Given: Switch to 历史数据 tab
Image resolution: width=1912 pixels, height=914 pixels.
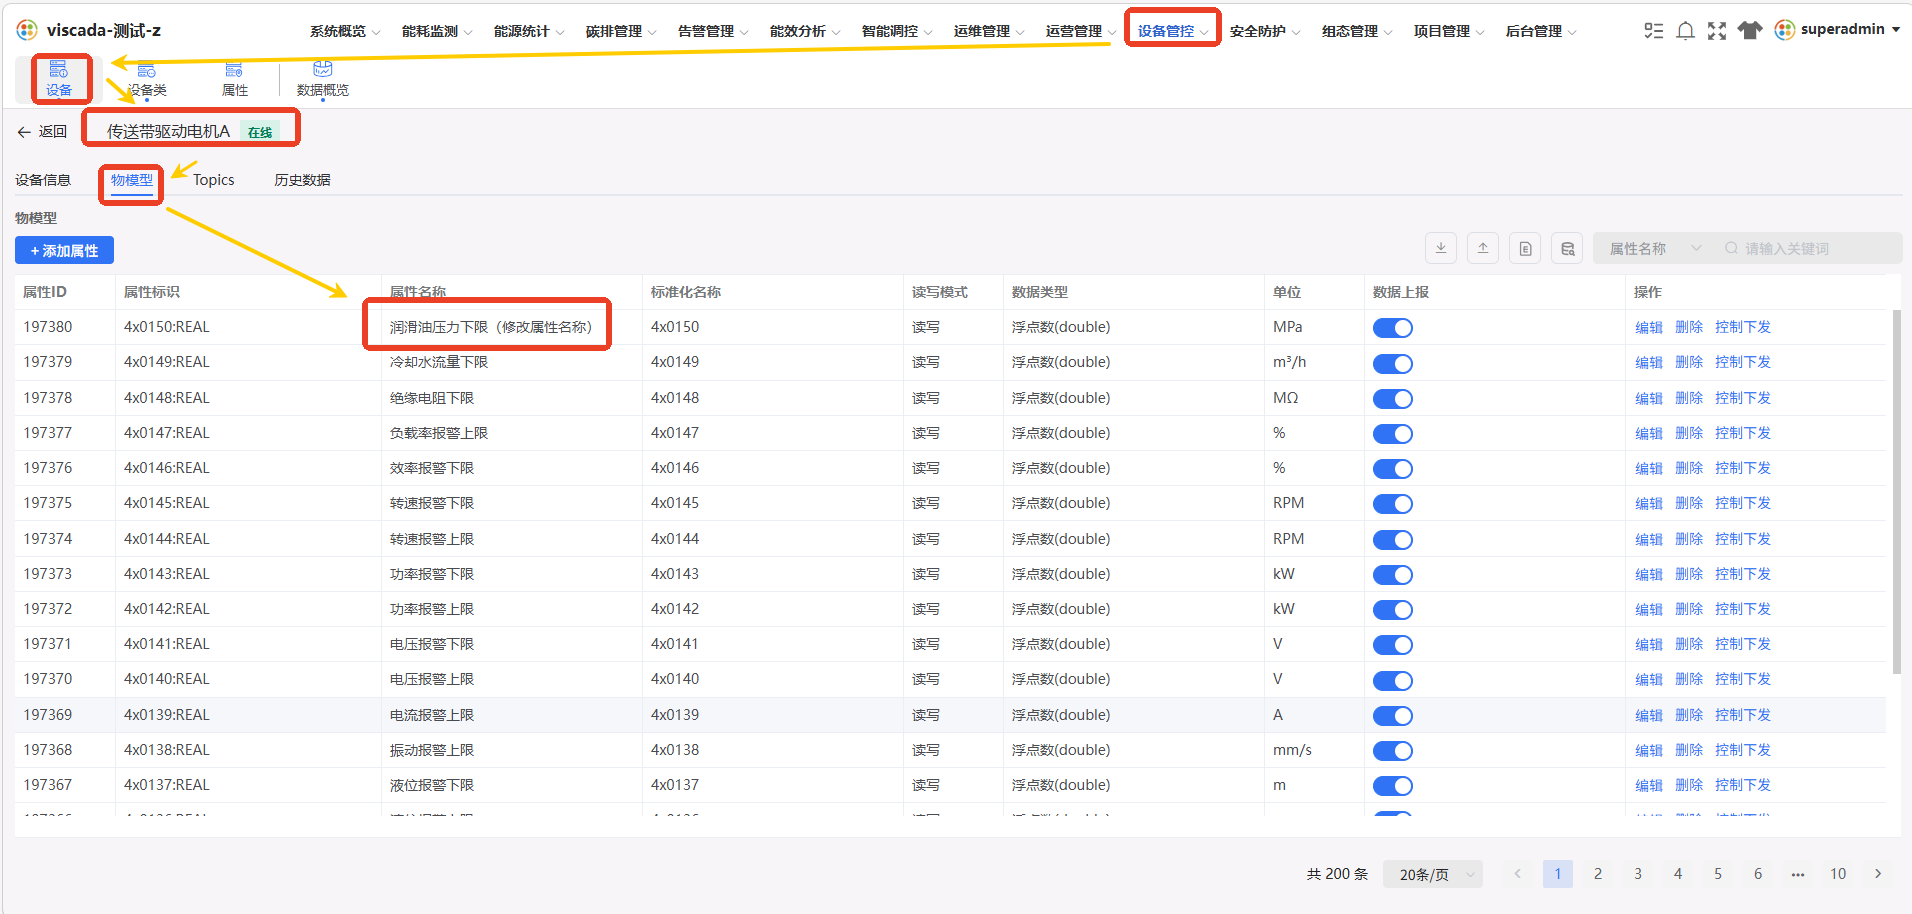Looking at the screenshot, I should coord(302,180).
